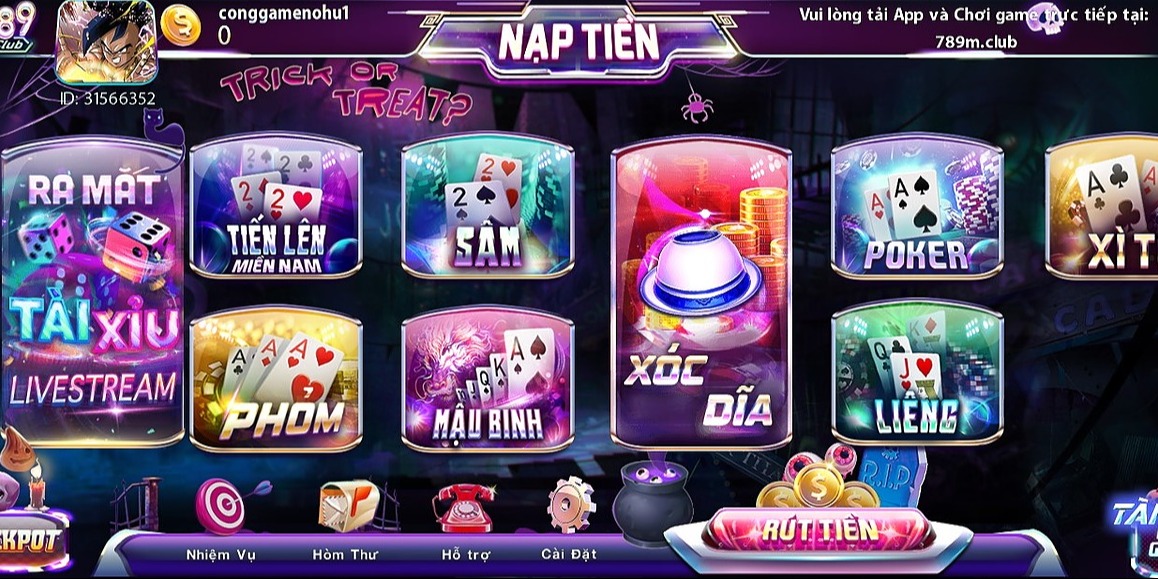Open the Liêng card game tile

click(917, 371)
